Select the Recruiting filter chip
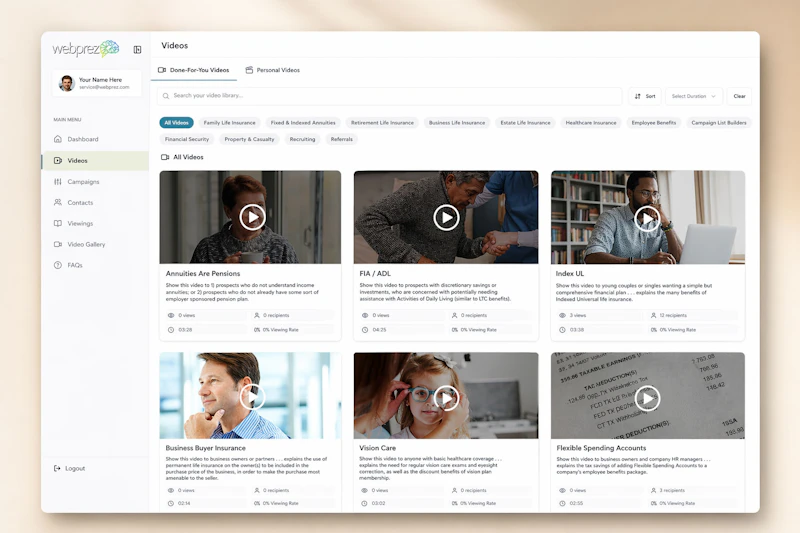Screen dimensions: 800x533 303,139
